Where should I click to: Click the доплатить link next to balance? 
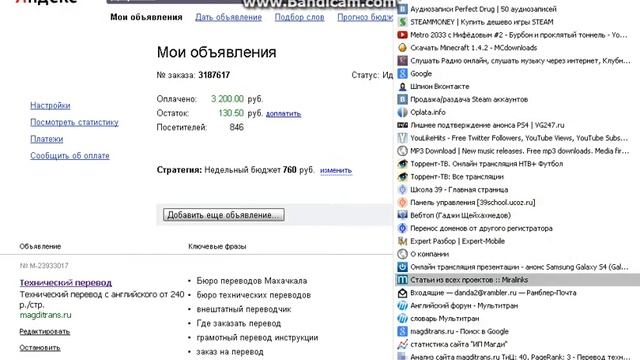tap(283, 114)
